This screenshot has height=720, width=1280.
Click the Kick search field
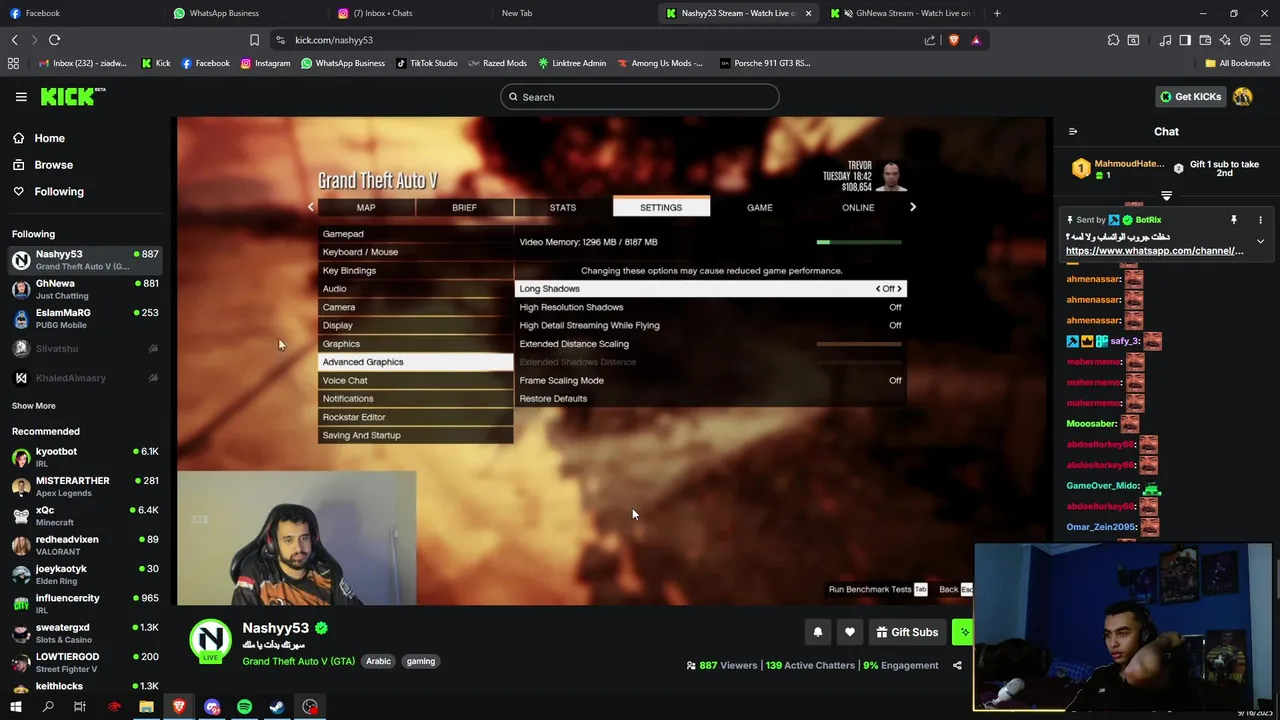pyautogui.click(x=640, y=97)
